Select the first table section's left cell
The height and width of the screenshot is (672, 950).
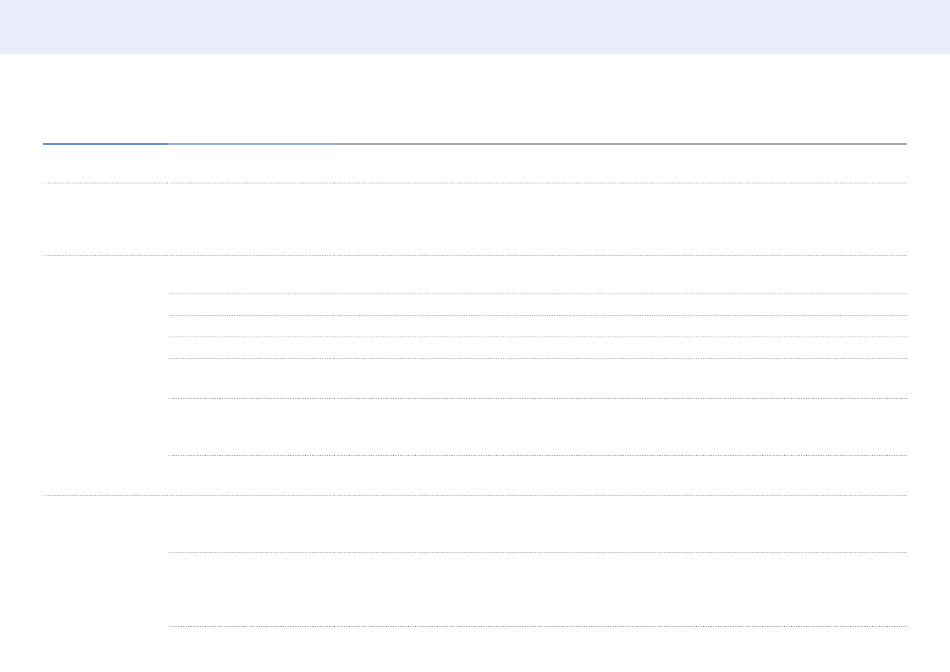[x=105, y=219]
